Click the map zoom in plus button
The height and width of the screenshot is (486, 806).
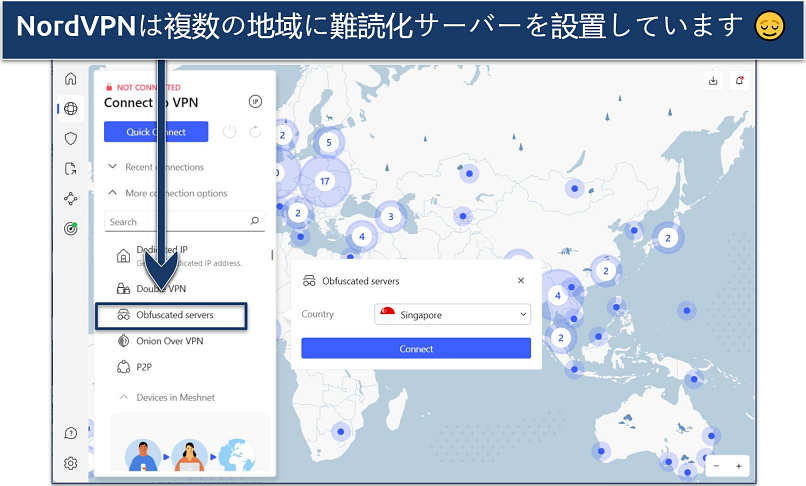tap(739, 466)
